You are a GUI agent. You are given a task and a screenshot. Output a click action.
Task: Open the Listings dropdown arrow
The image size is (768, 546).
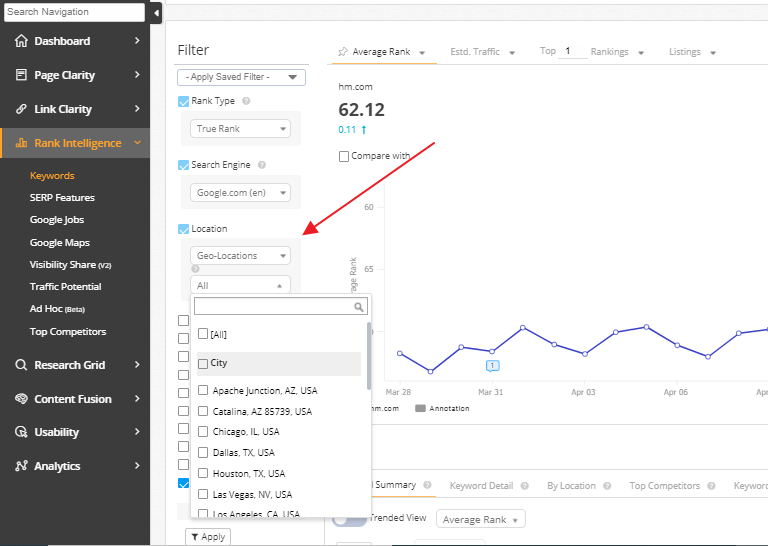[x=713, y=53]
